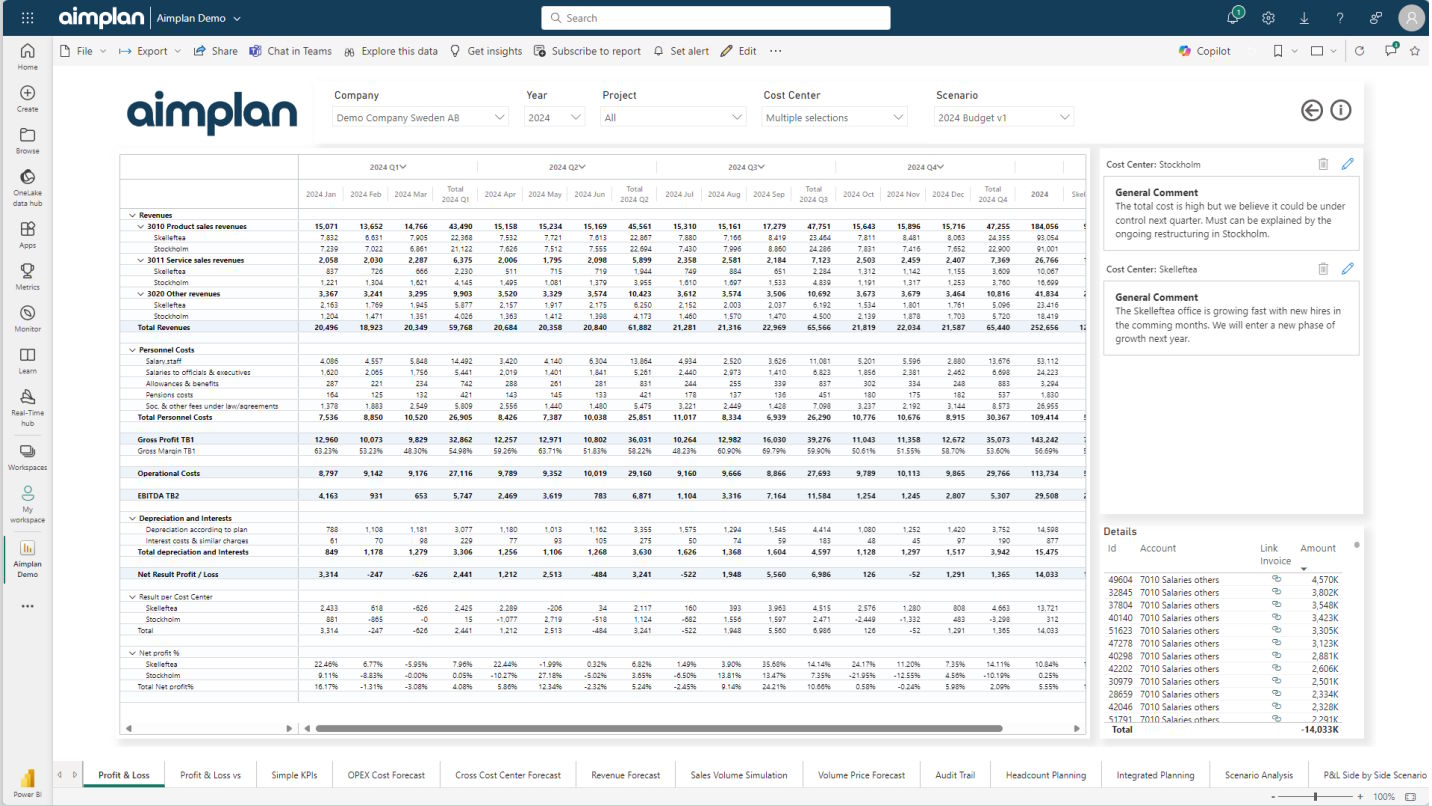
Task: Switch to Headcount Planning tab
Action: point(1045,775)
